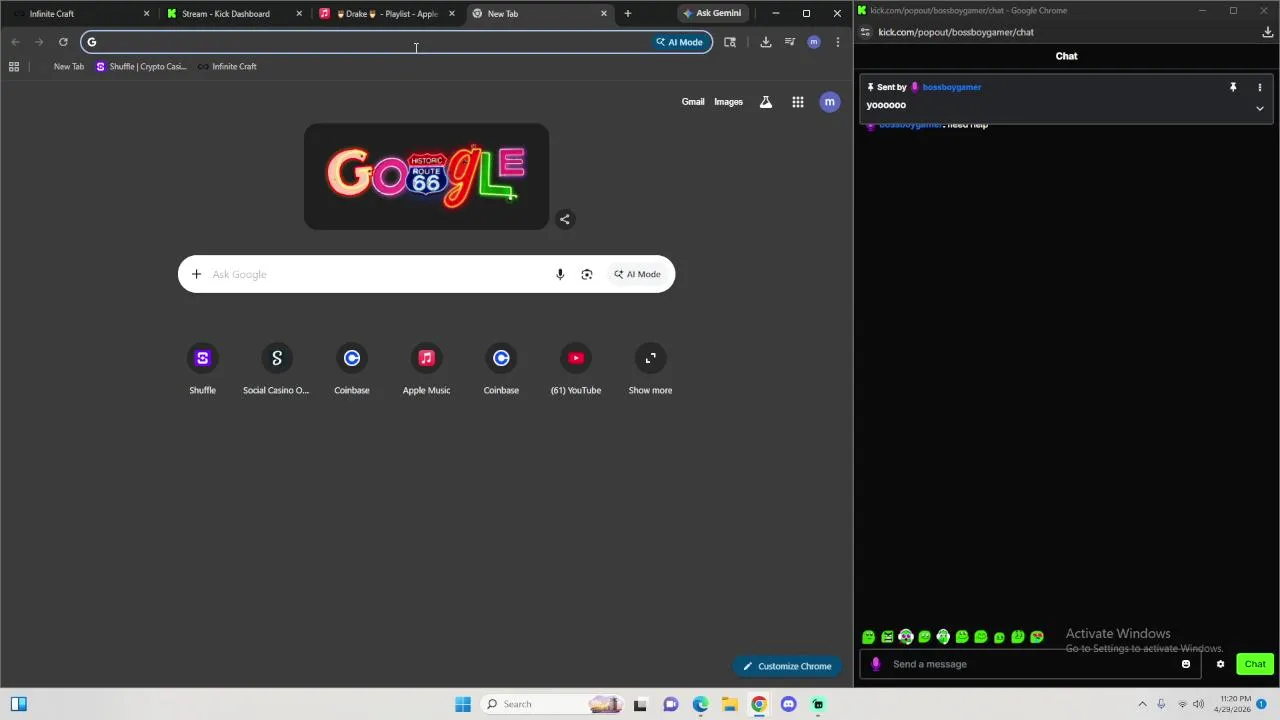1280x720 pixels.
Task: Open the New Tab bookmark
Action: (x=69, y=67)
